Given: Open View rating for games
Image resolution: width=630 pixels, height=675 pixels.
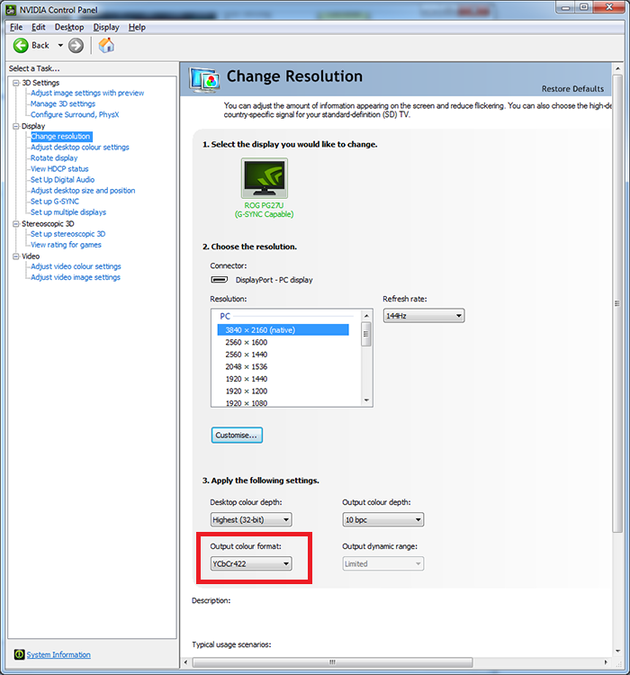Looking at the screenshot, I should pos(66,245).
